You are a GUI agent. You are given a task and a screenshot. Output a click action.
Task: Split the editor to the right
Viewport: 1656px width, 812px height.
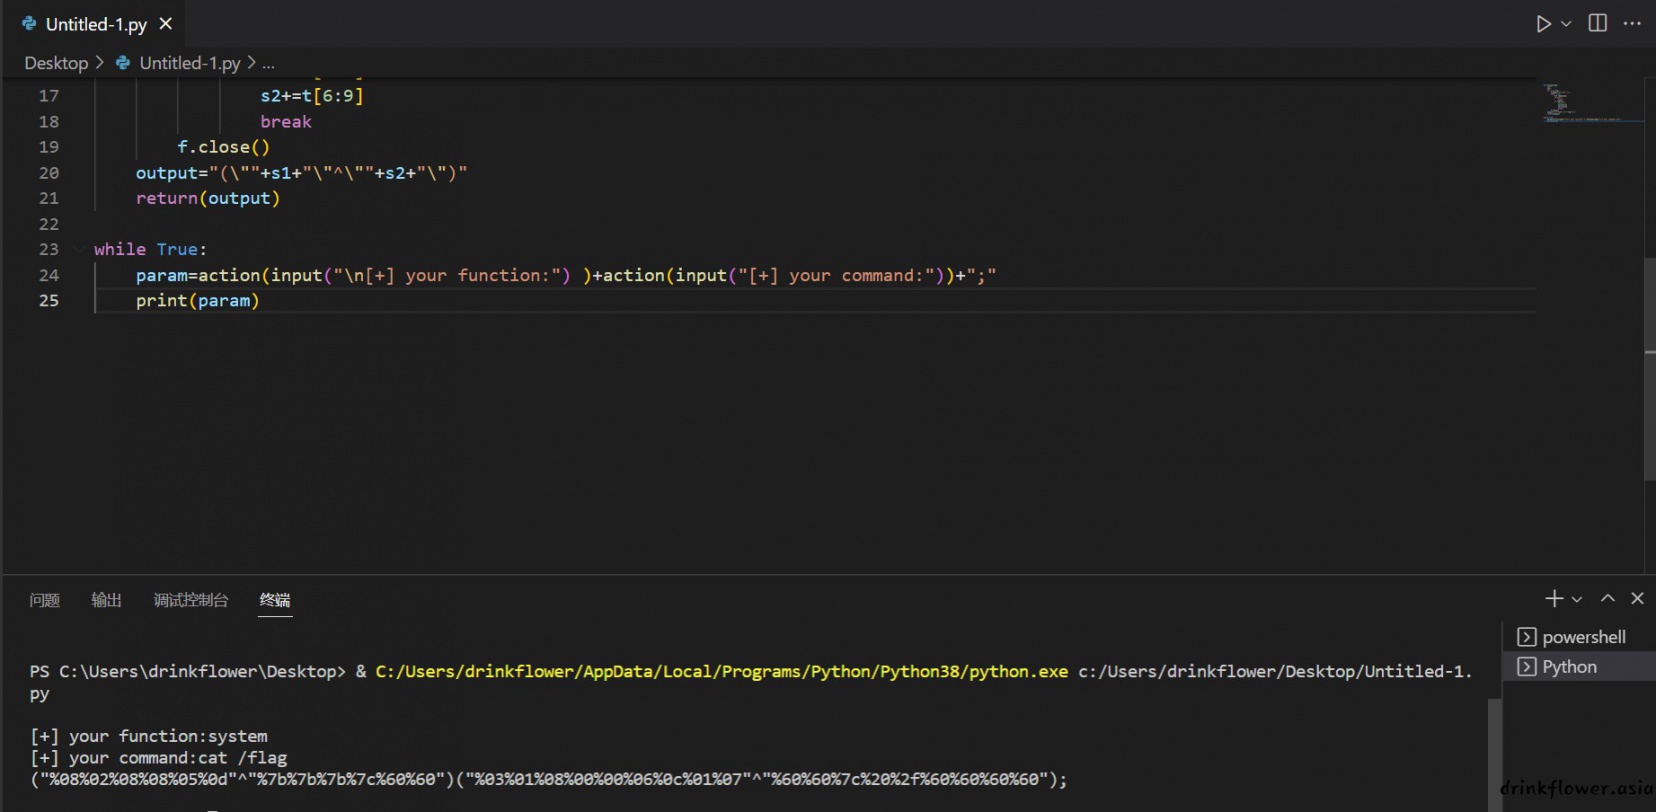1598,23
